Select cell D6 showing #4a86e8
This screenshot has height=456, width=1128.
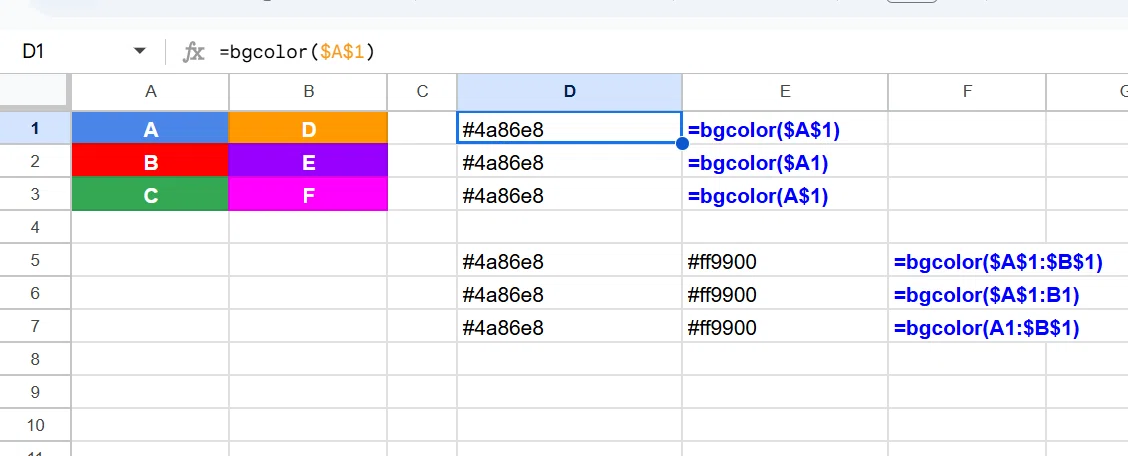coord(570,293)
